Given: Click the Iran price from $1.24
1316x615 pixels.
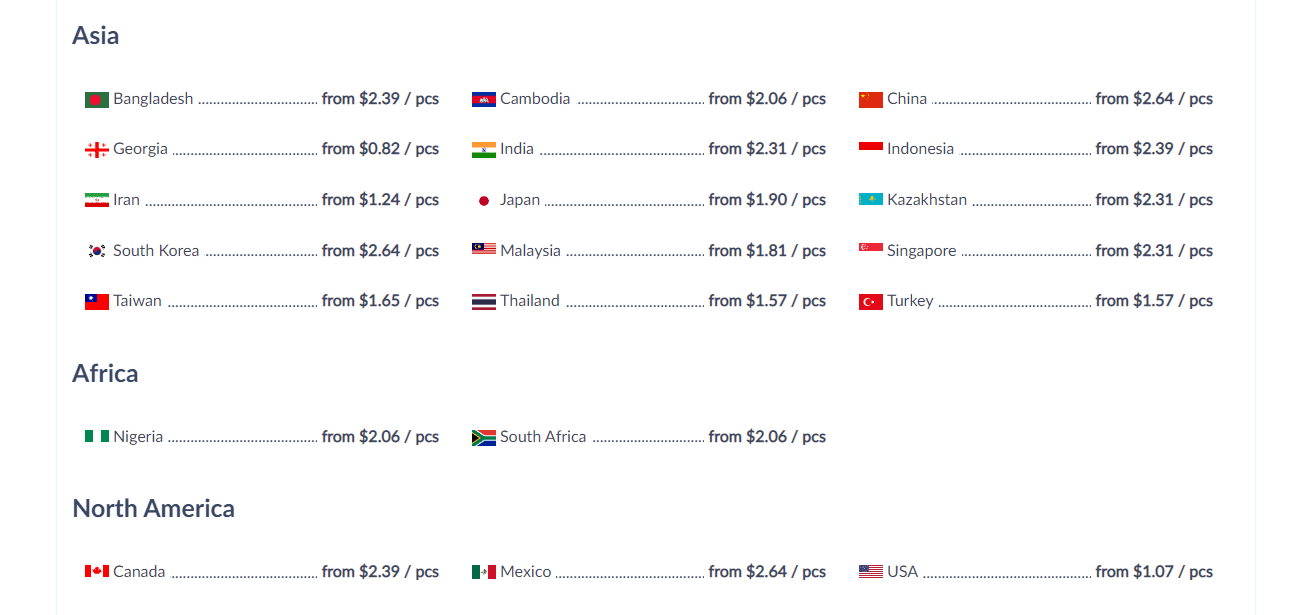Looking at the screenshot, I should click(380, 200).
